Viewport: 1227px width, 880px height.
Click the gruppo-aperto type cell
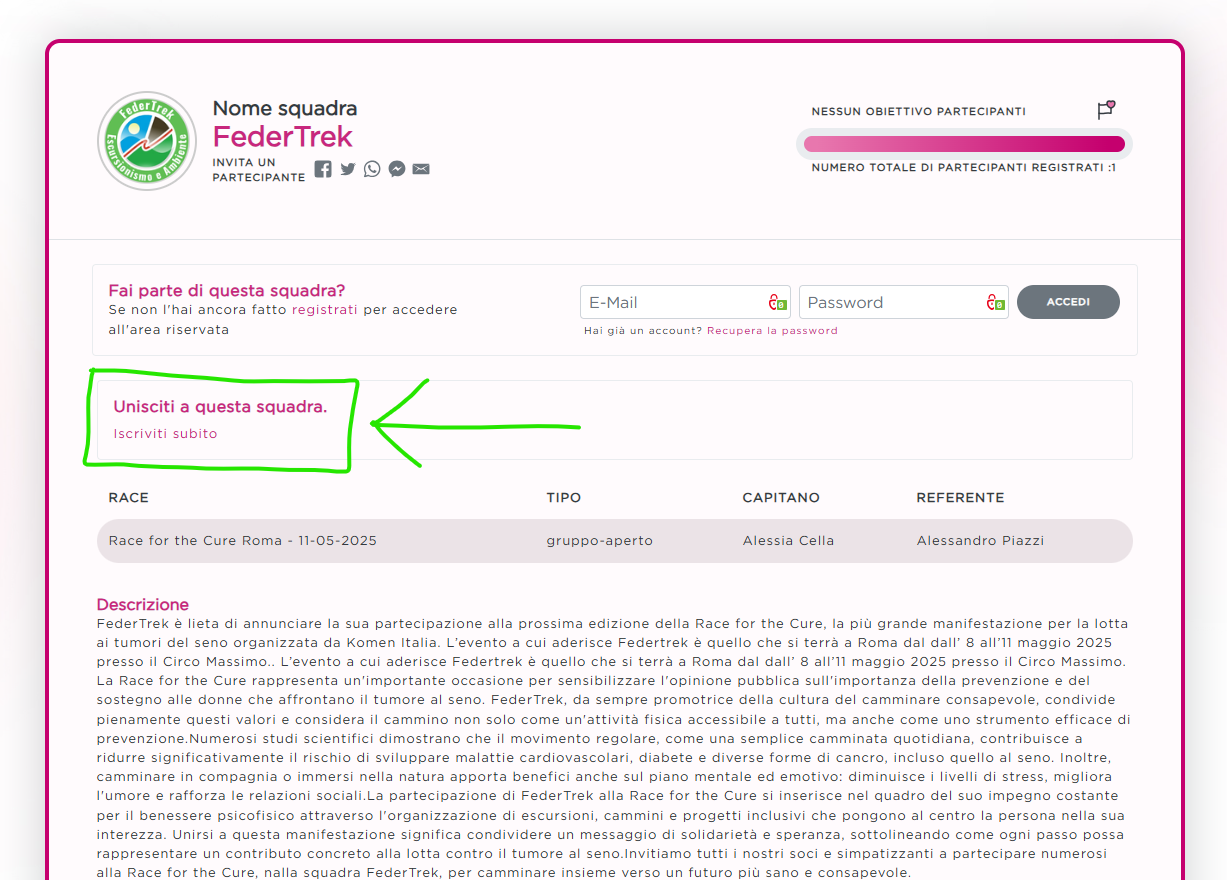coord(599,541)
